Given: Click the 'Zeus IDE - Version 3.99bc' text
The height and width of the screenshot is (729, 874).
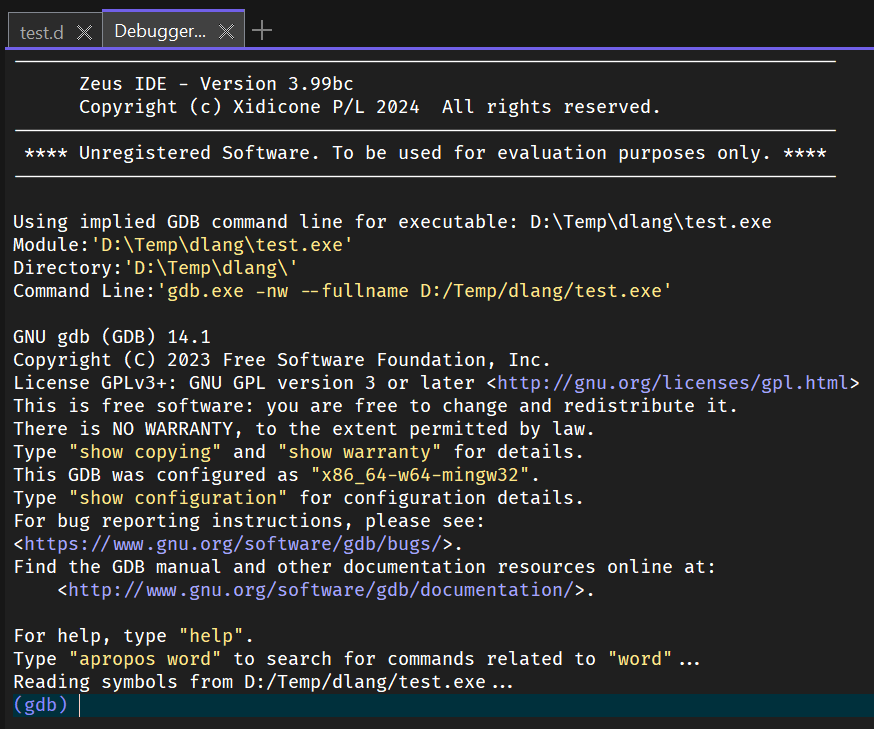Looking at the screenshot, I should 216,84.
